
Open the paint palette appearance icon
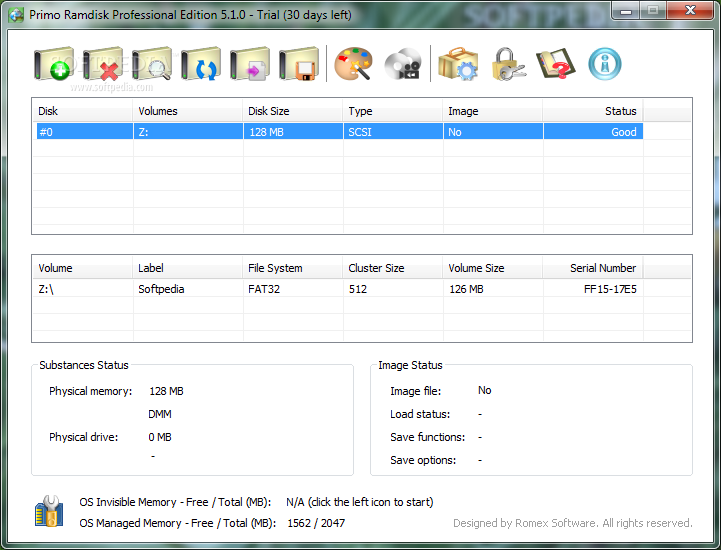pyautogui.click(x=353, y=64)
